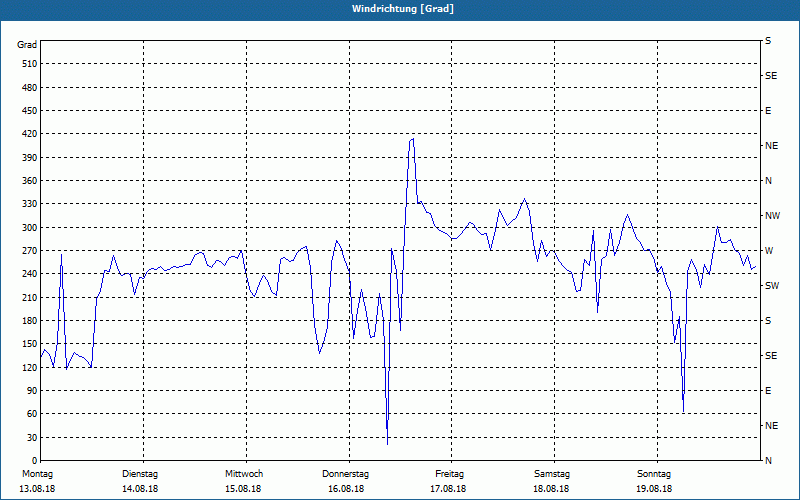Click the 510 y-axis value
800x500 pixels.
(30, 64)
